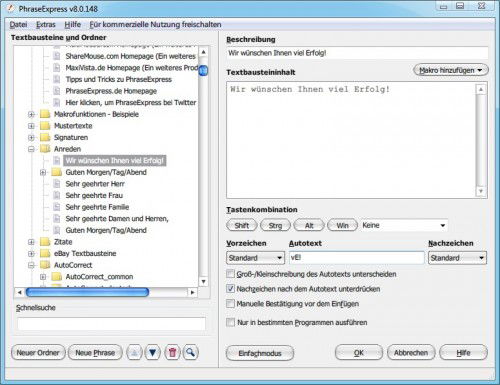The height and width of the screenshot is (385, 500).
Task: Expand the AutoCorrect_common folder
Action: point(43,277)
